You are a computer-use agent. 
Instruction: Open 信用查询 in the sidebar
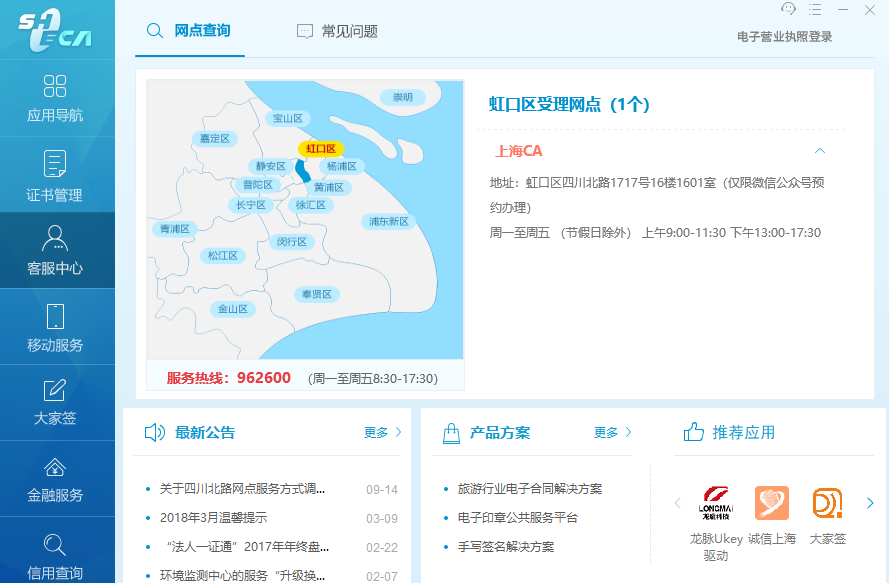[57, 550]
